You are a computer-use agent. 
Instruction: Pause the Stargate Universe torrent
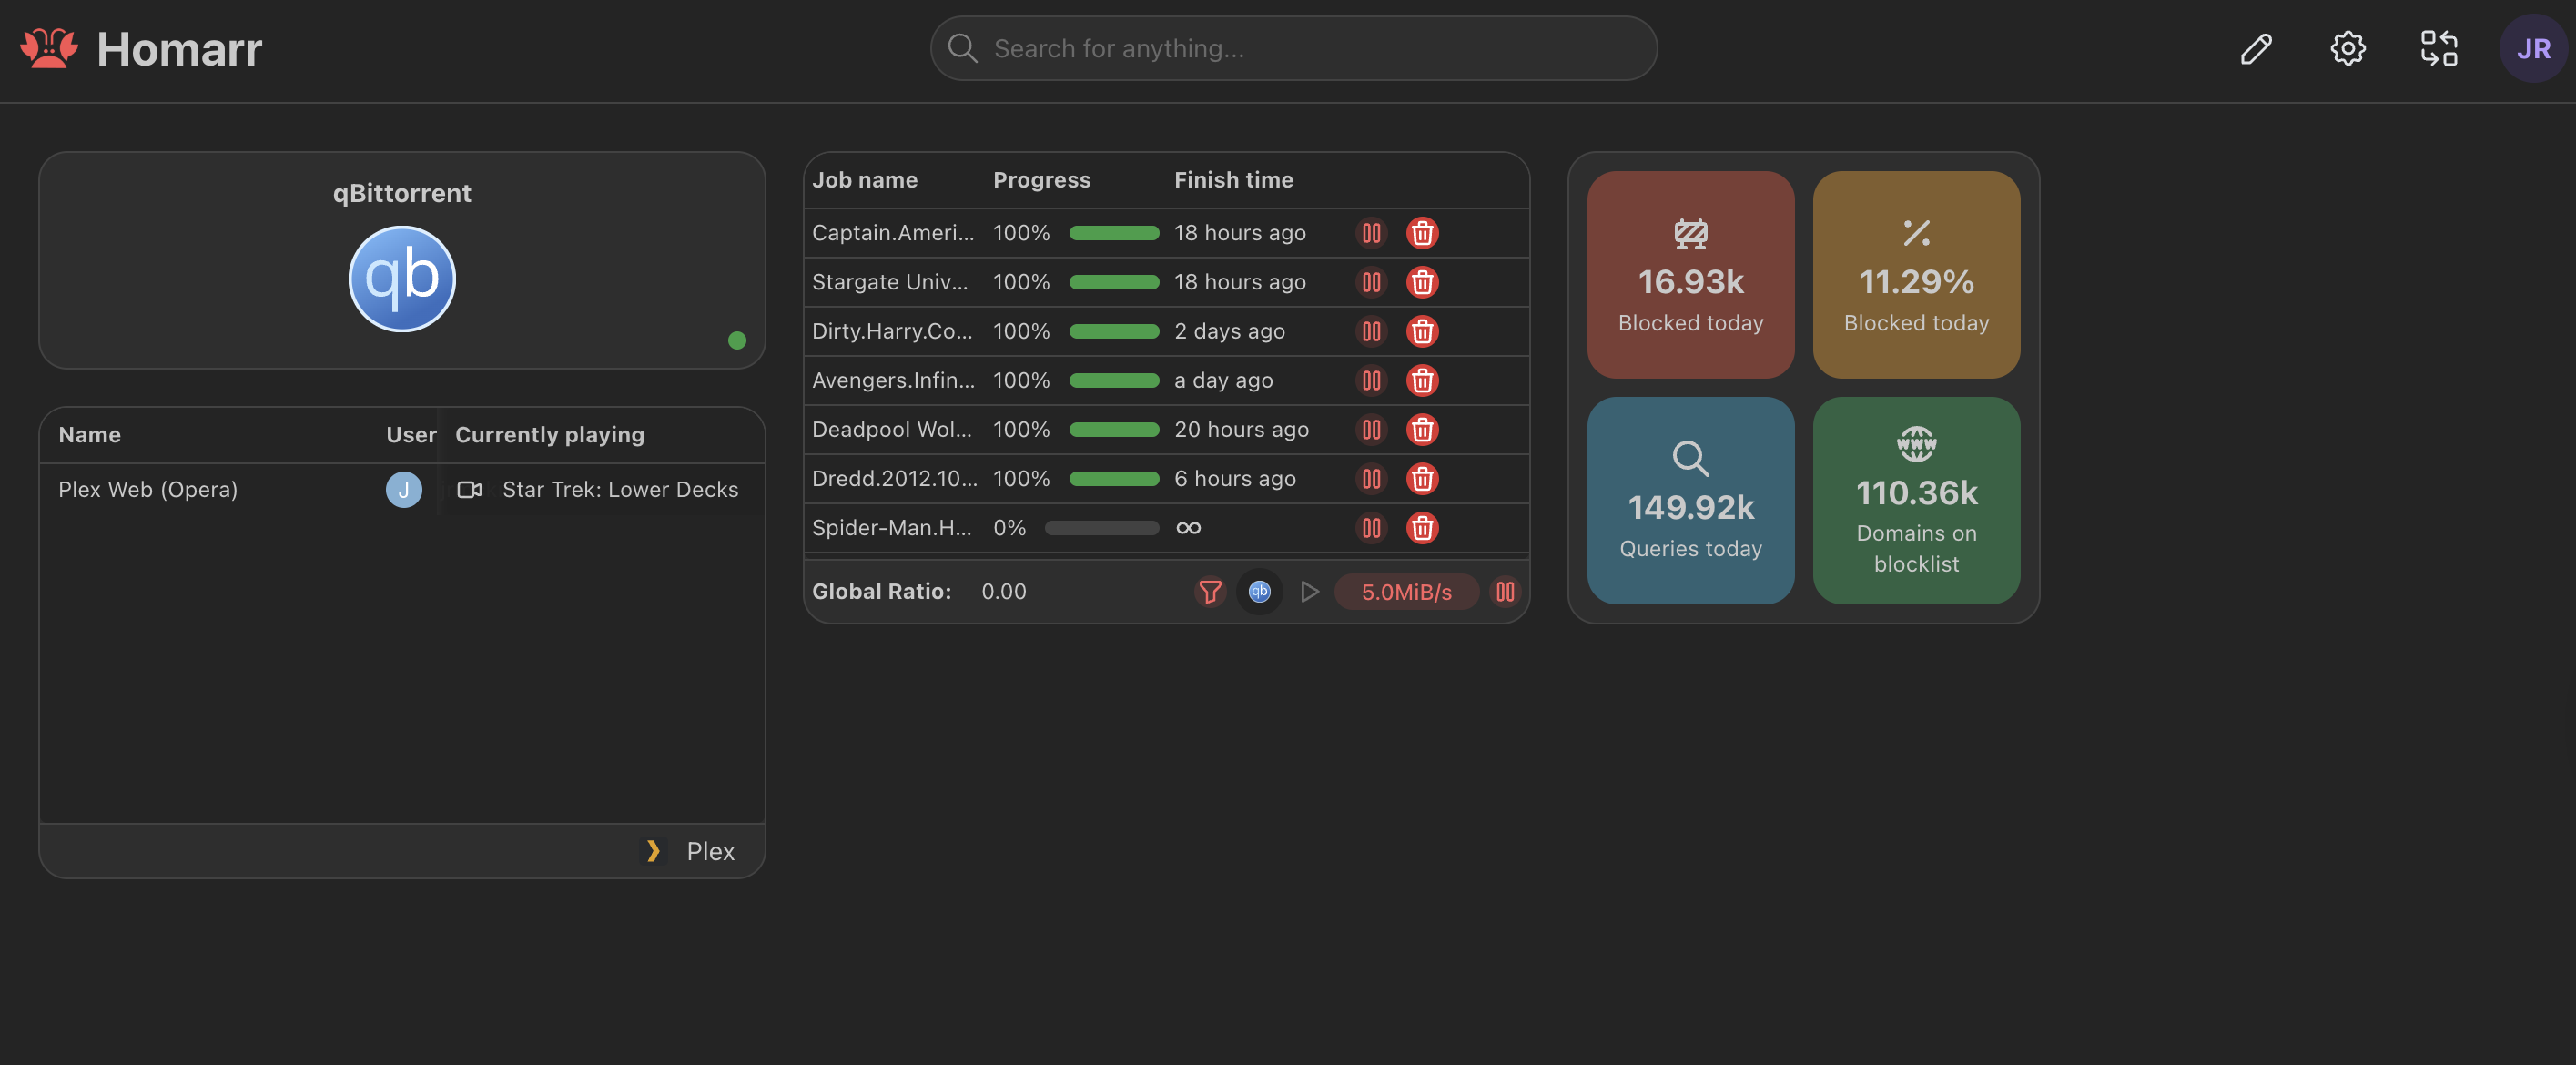point(1371,282)
